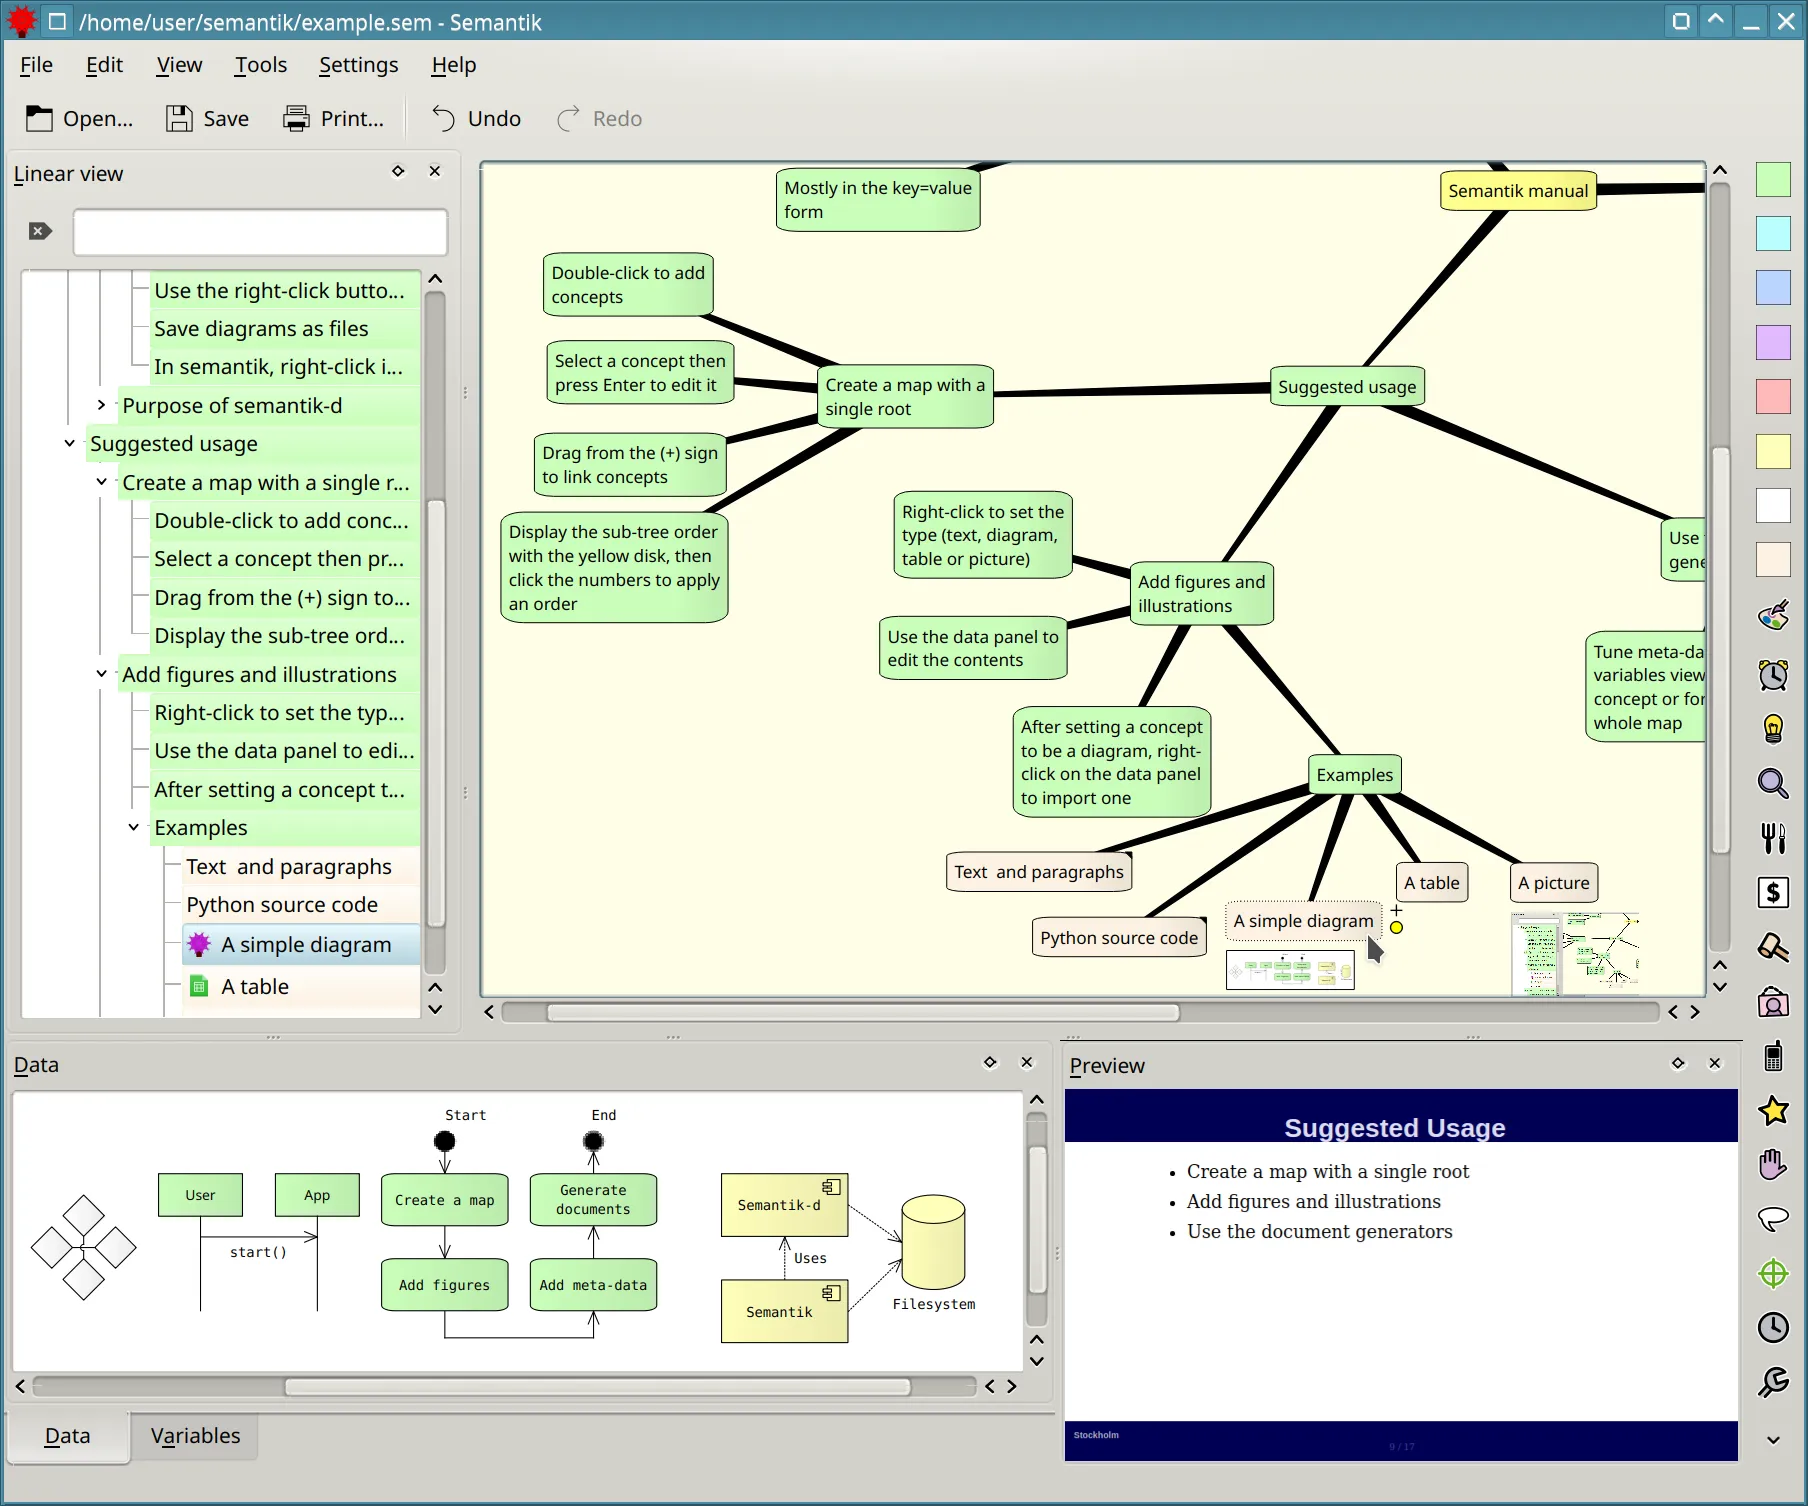Select the yellow star emblem icon
Screen dimensions: 1808x1506
[x=1772, y=1110]
